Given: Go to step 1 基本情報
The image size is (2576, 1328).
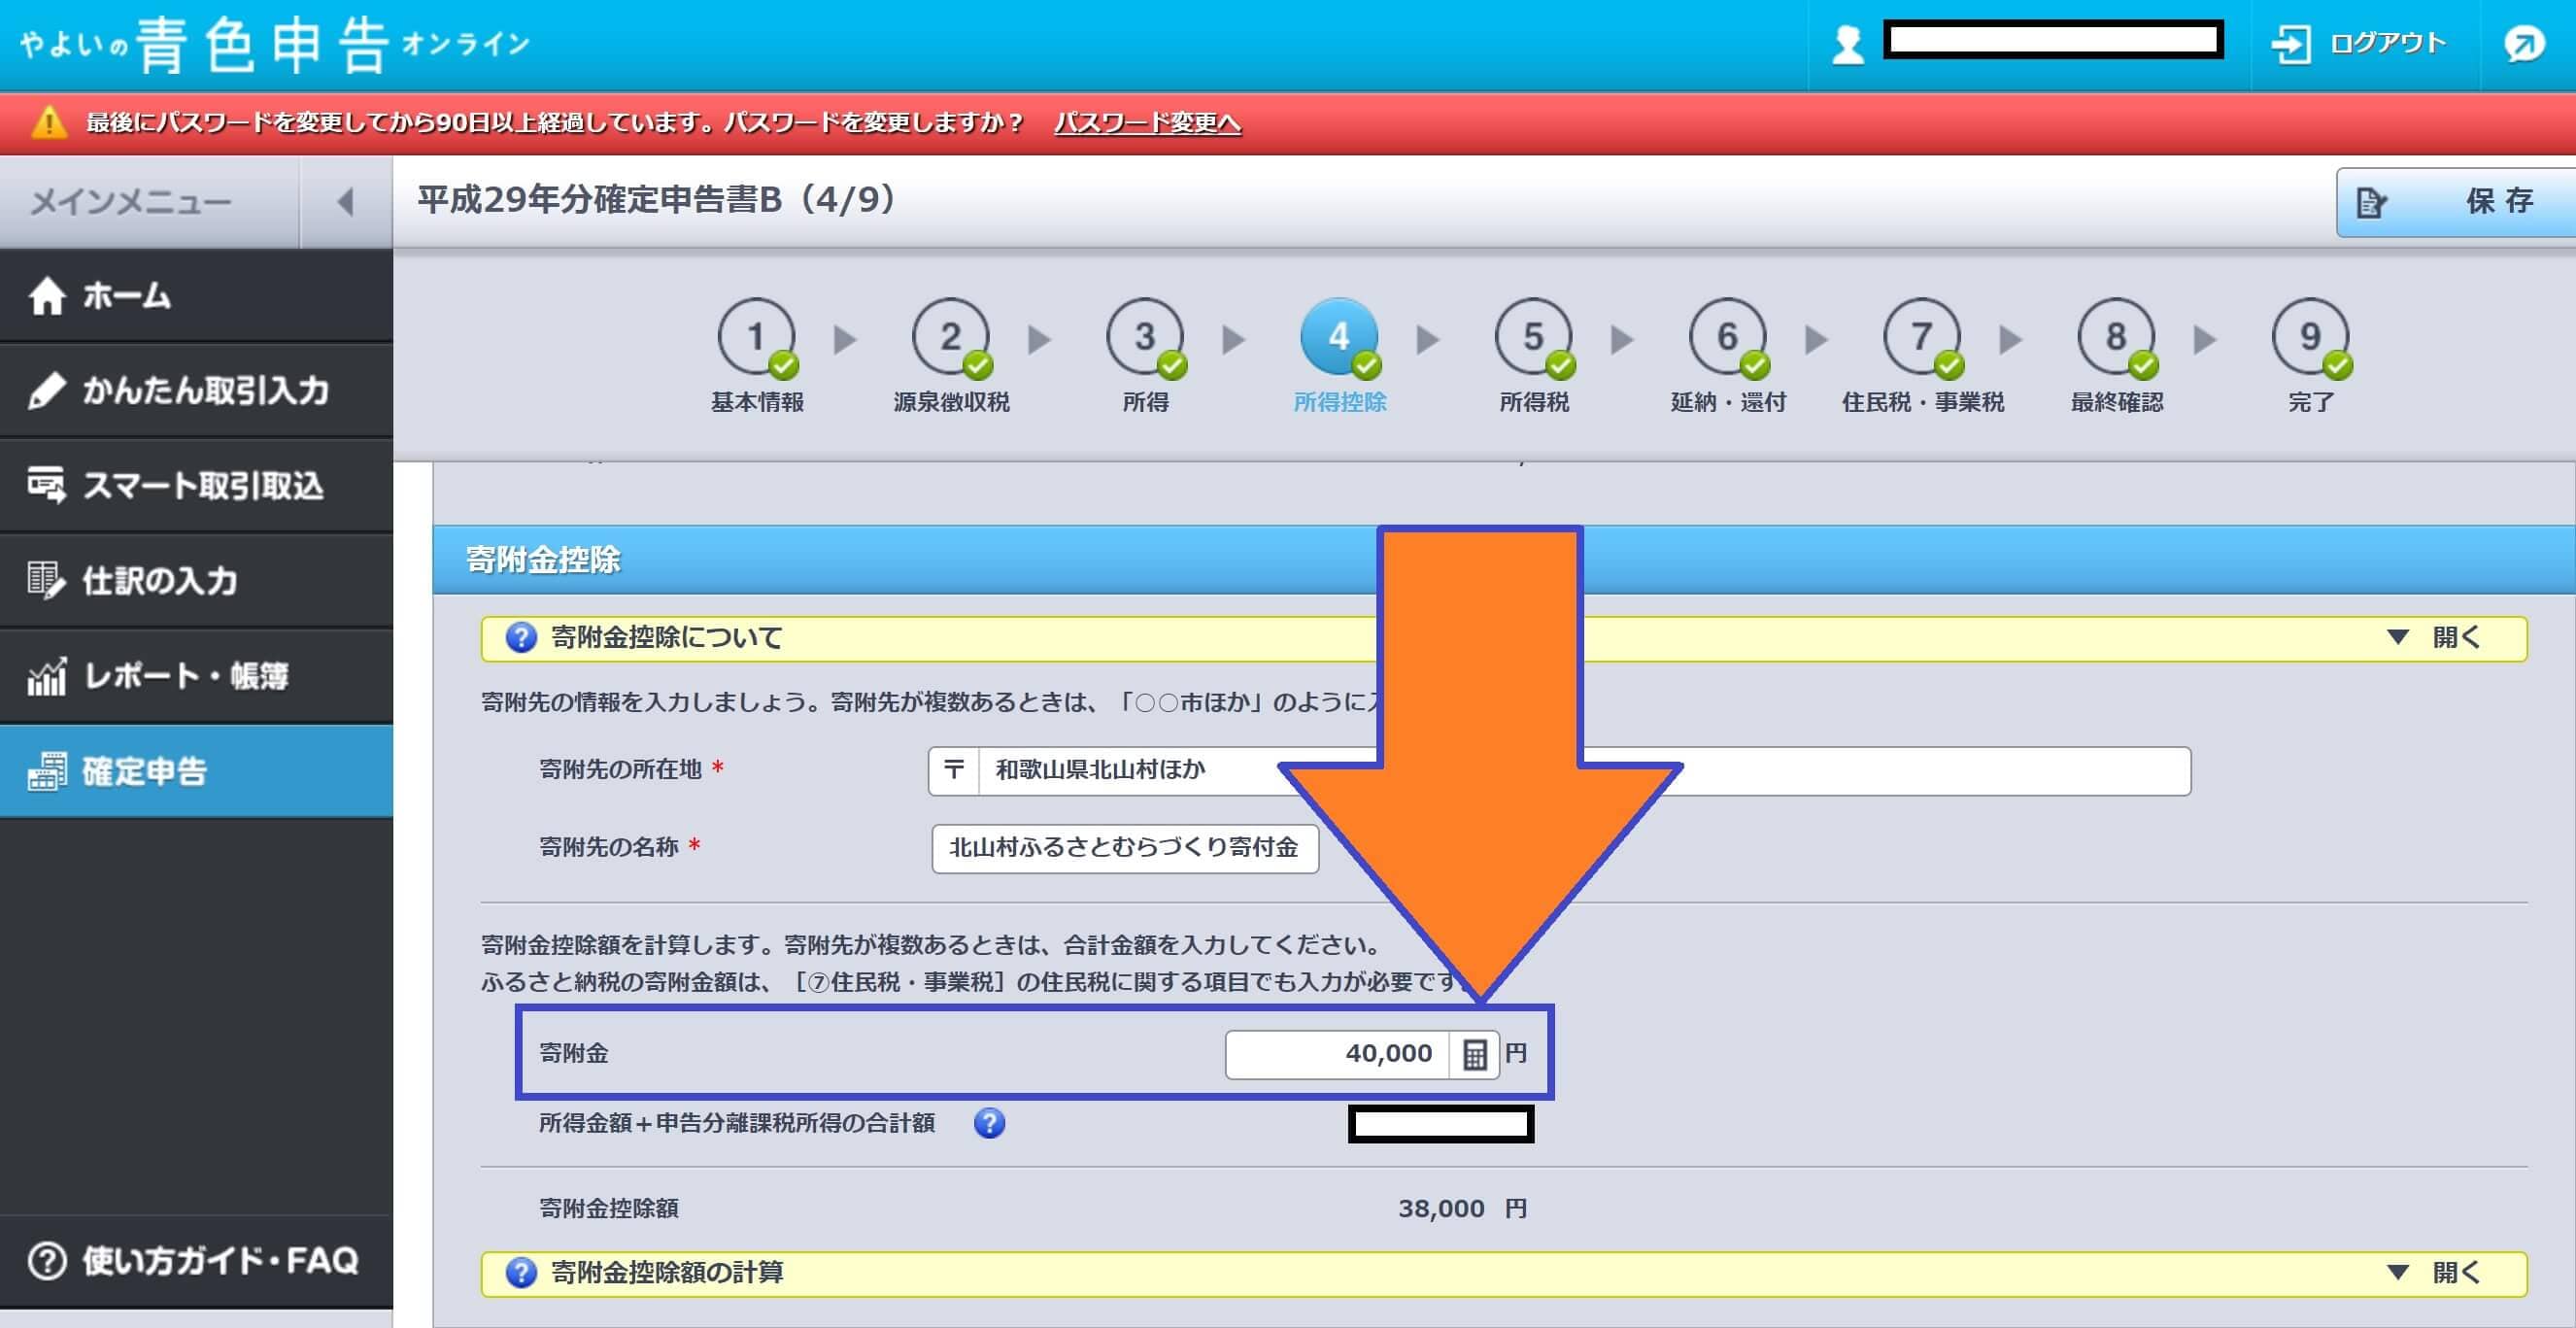Looking at the screenshot, I should pos(757,356).
